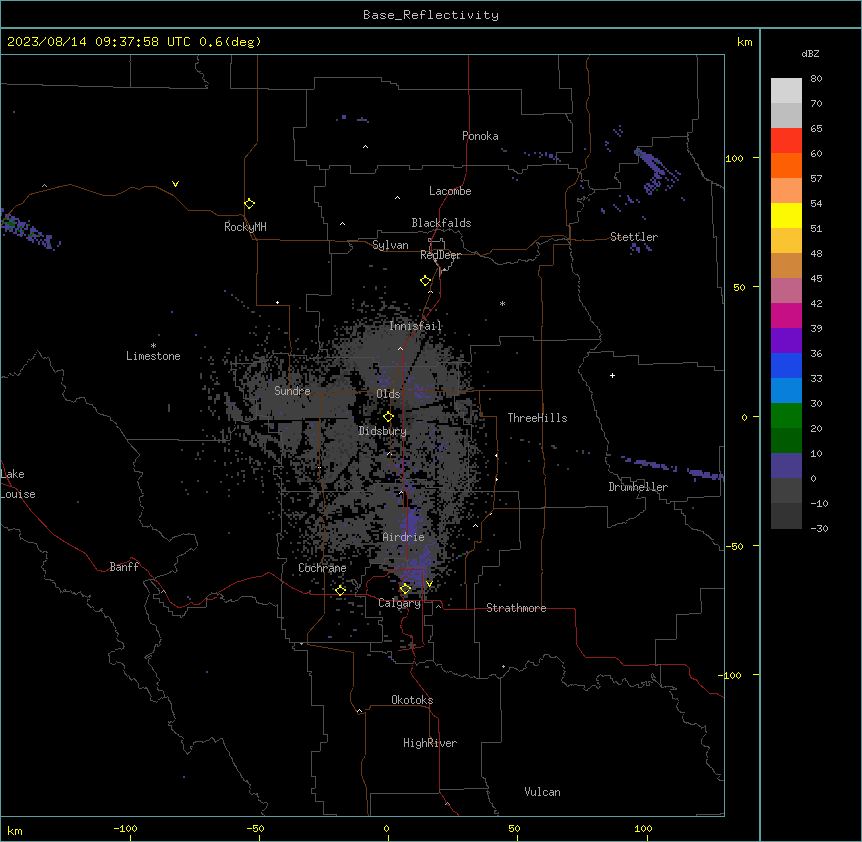This screenshot has height=842, width=862.
Task: Click the Strathmore label
Action: 516,608
